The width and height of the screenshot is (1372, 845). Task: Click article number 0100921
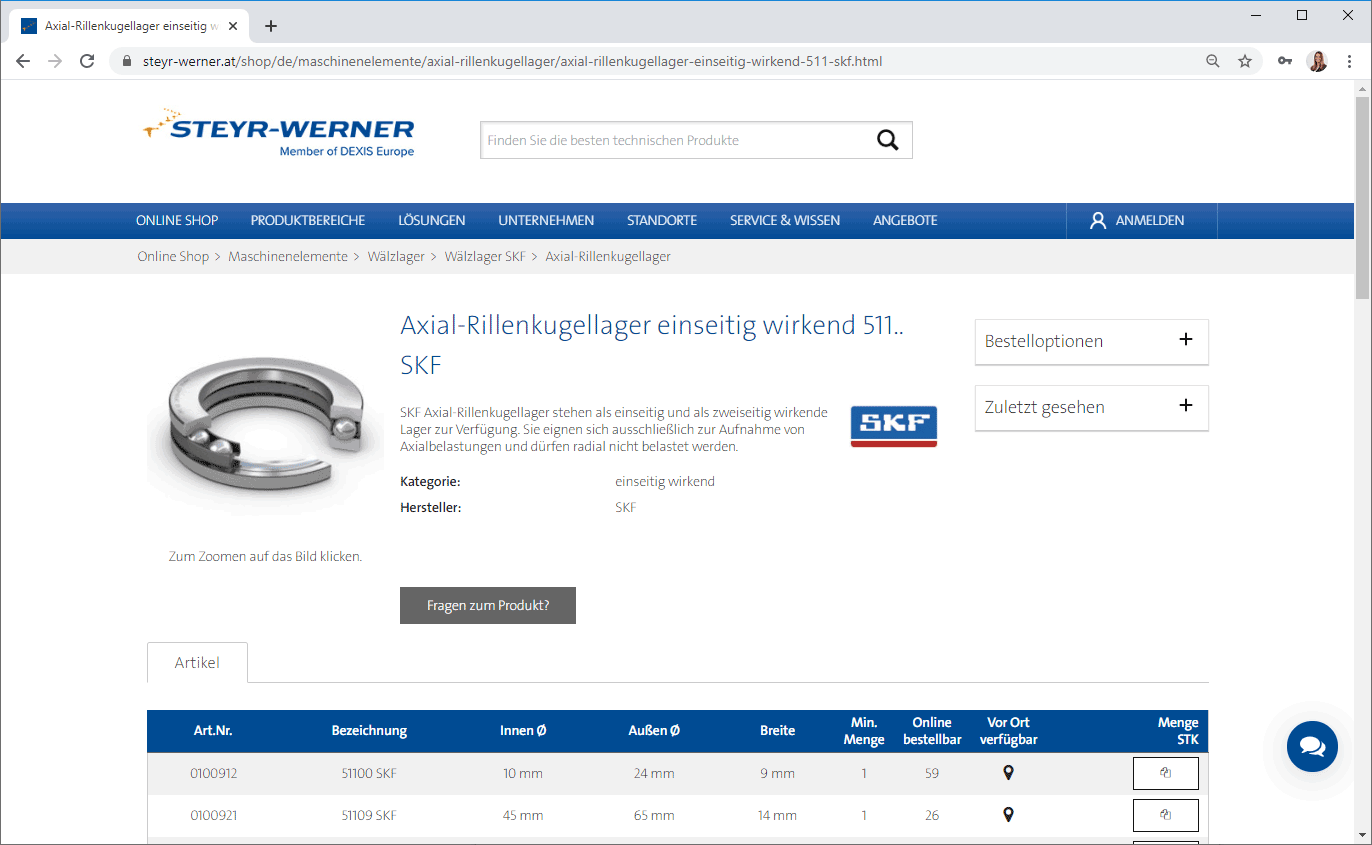coord(214,815)
